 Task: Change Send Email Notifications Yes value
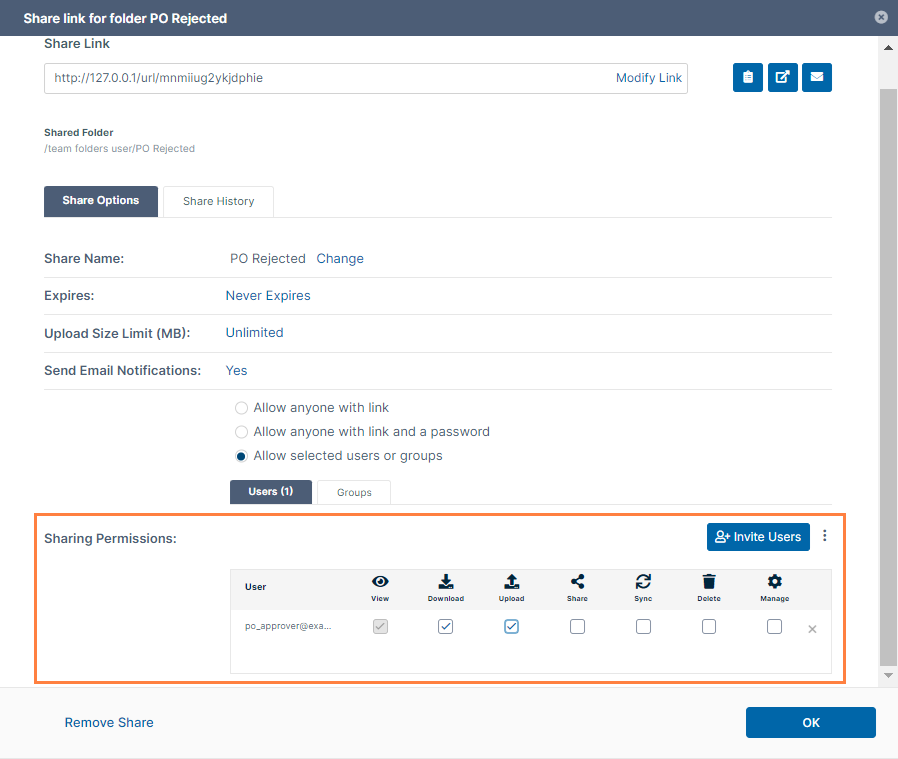[237, 370]
